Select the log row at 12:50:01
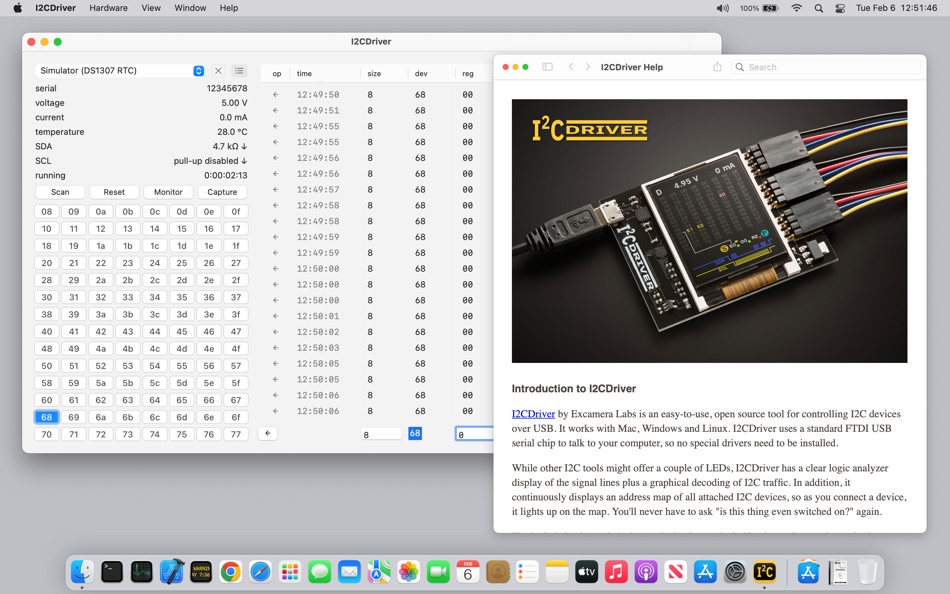Screen dimensions: 950x594 pos(377,316)
